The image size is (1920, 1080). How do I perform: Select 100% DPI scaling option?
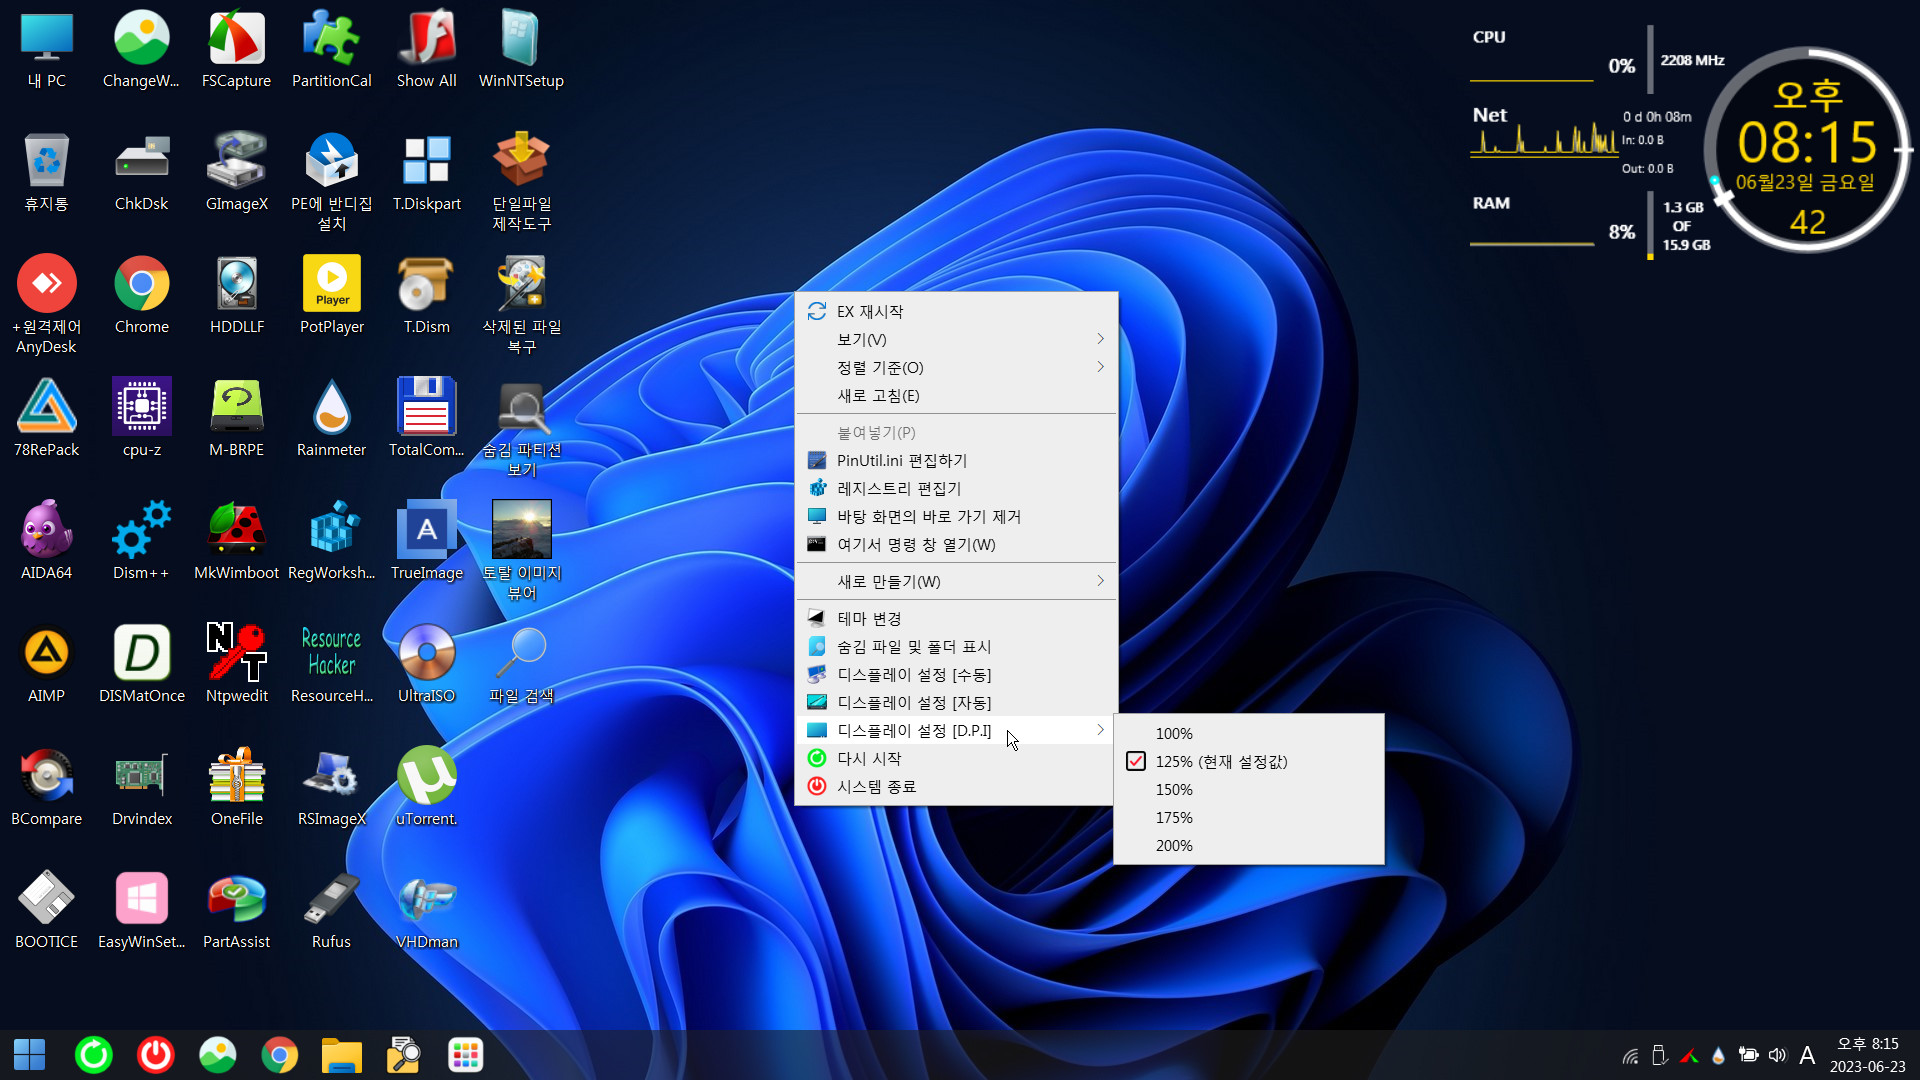[x=1249, y=733]
